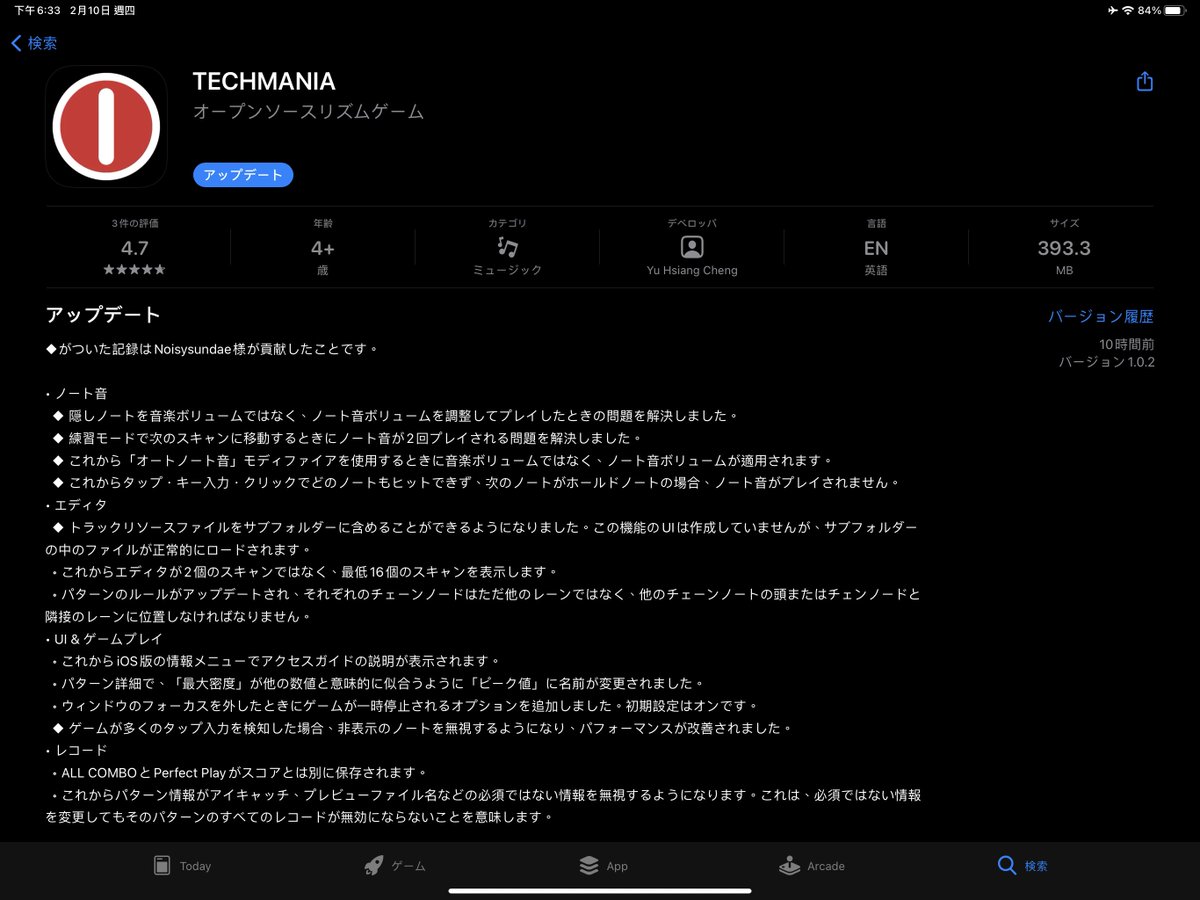Tap the EN language info
Image resolution: width=1200 pixels, height=900 pixels.
tap(876, 248)
